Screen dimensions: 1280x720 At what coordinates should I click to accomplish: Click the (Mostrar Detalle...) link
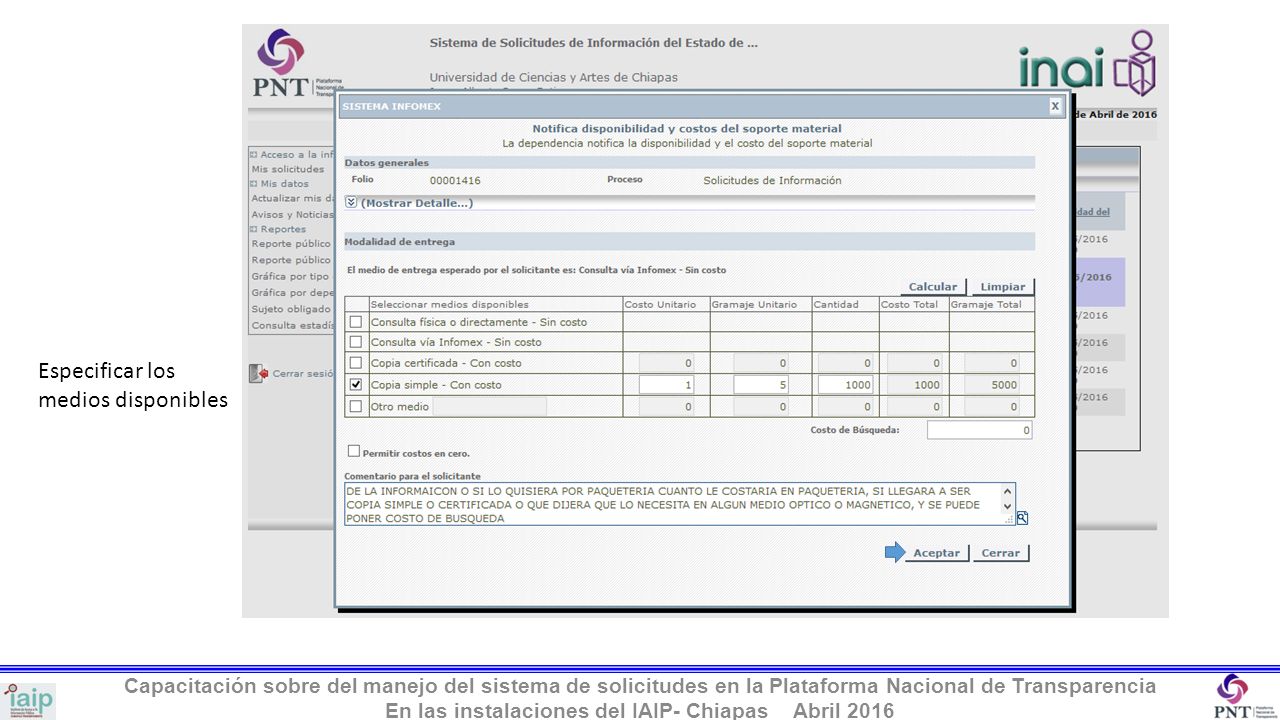(417, 203)
